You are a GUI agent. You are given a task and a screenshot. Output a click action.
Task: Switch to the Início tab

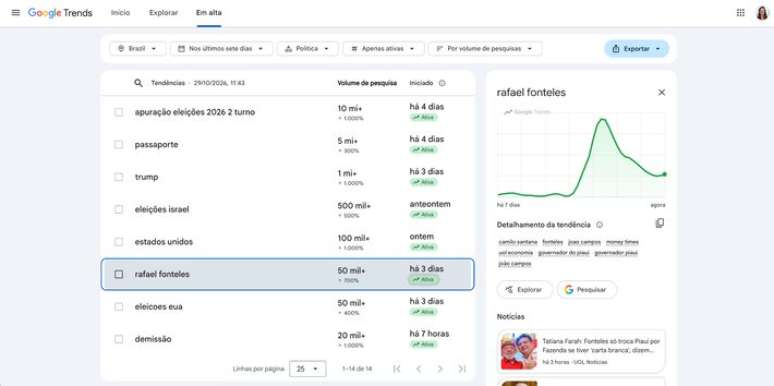(120, 13)
